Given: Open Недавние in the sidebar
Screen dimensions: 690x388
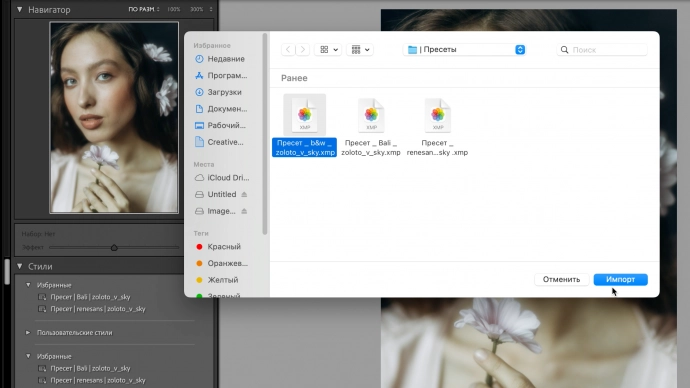Looking at the screenshot, I should [x=220, y=59].
